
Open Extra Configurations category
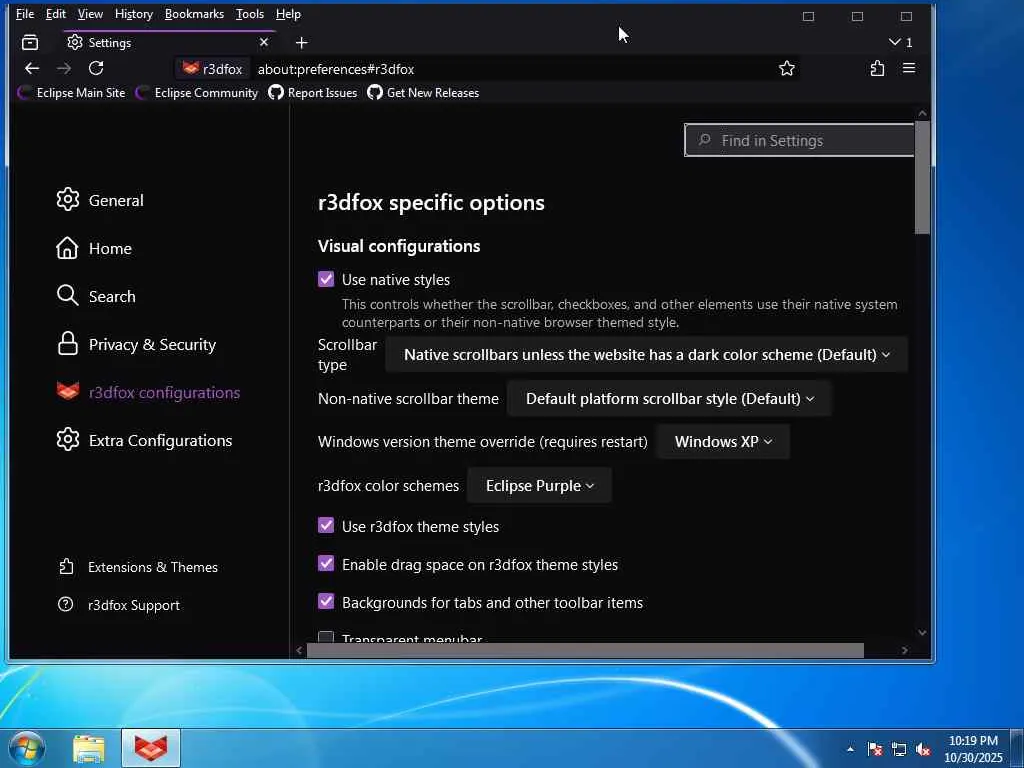[x=144, y=440]
